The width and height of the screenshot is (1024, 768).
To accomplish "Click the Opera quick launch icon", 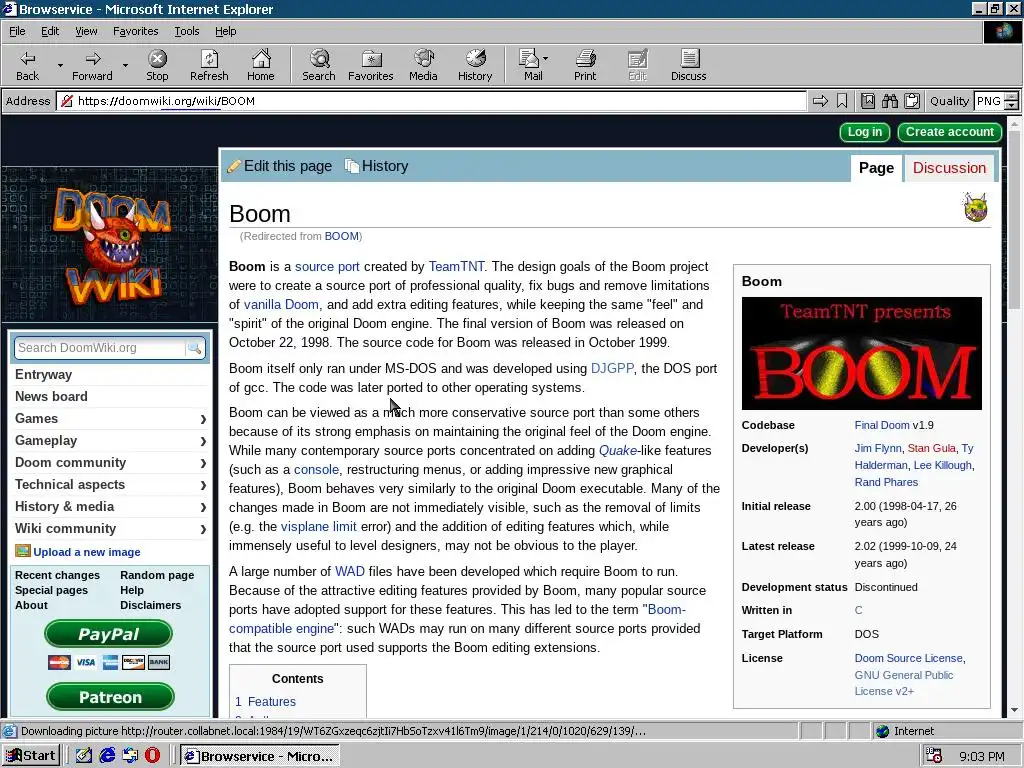I will point(152,756).
